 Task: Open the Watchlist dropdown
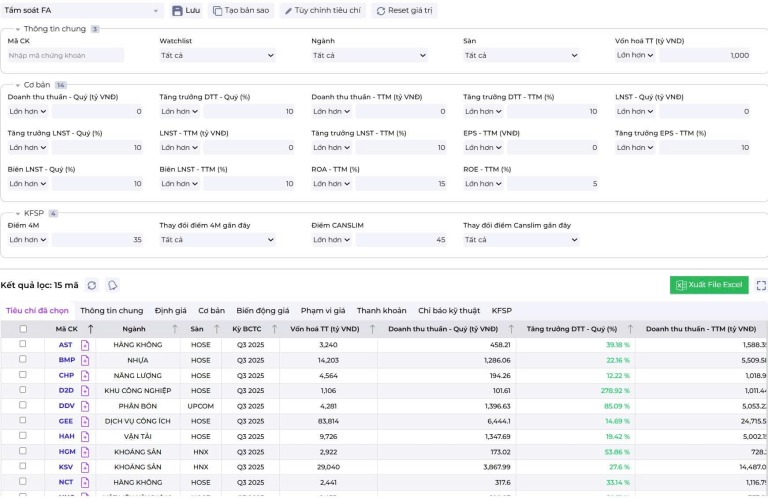point(217,55)
